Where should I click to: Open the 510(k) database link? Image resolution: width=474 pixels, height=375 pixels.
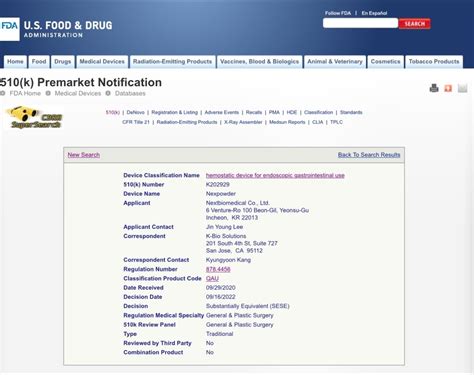point(113,112)
